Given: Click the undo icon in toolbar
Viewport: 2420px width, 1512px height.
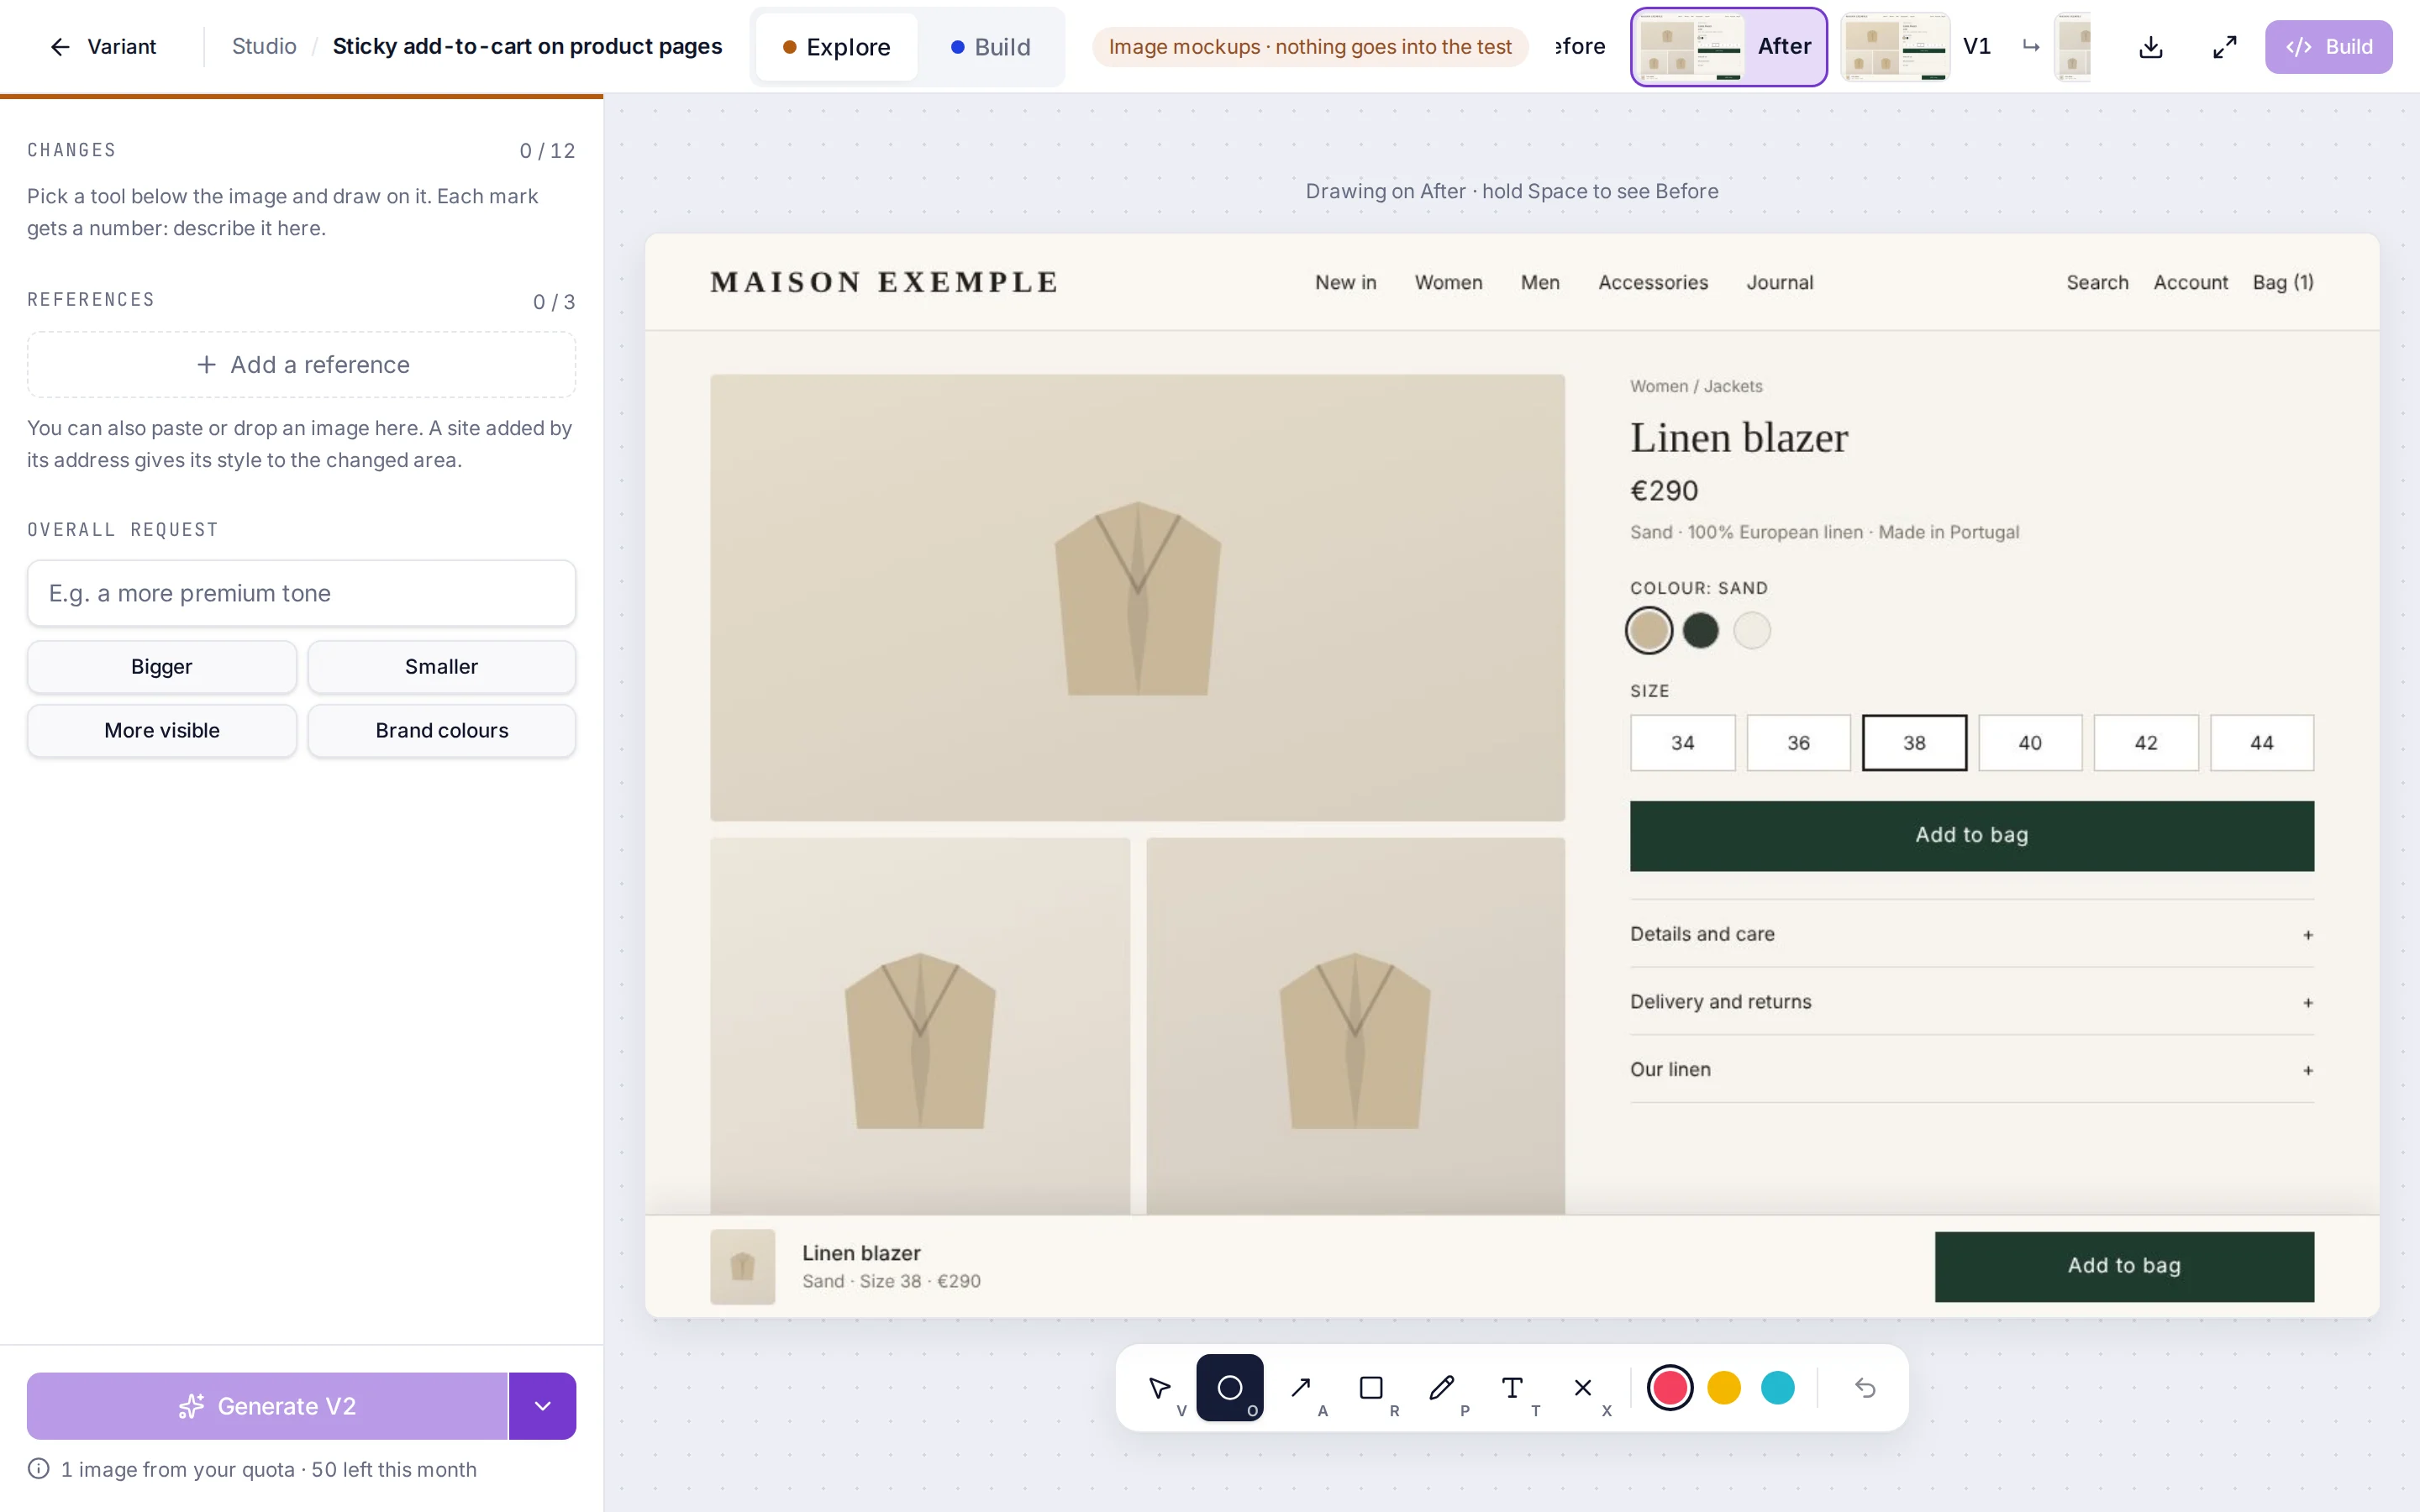Looking at the screenshot, I should [x=1865, y=1388].
